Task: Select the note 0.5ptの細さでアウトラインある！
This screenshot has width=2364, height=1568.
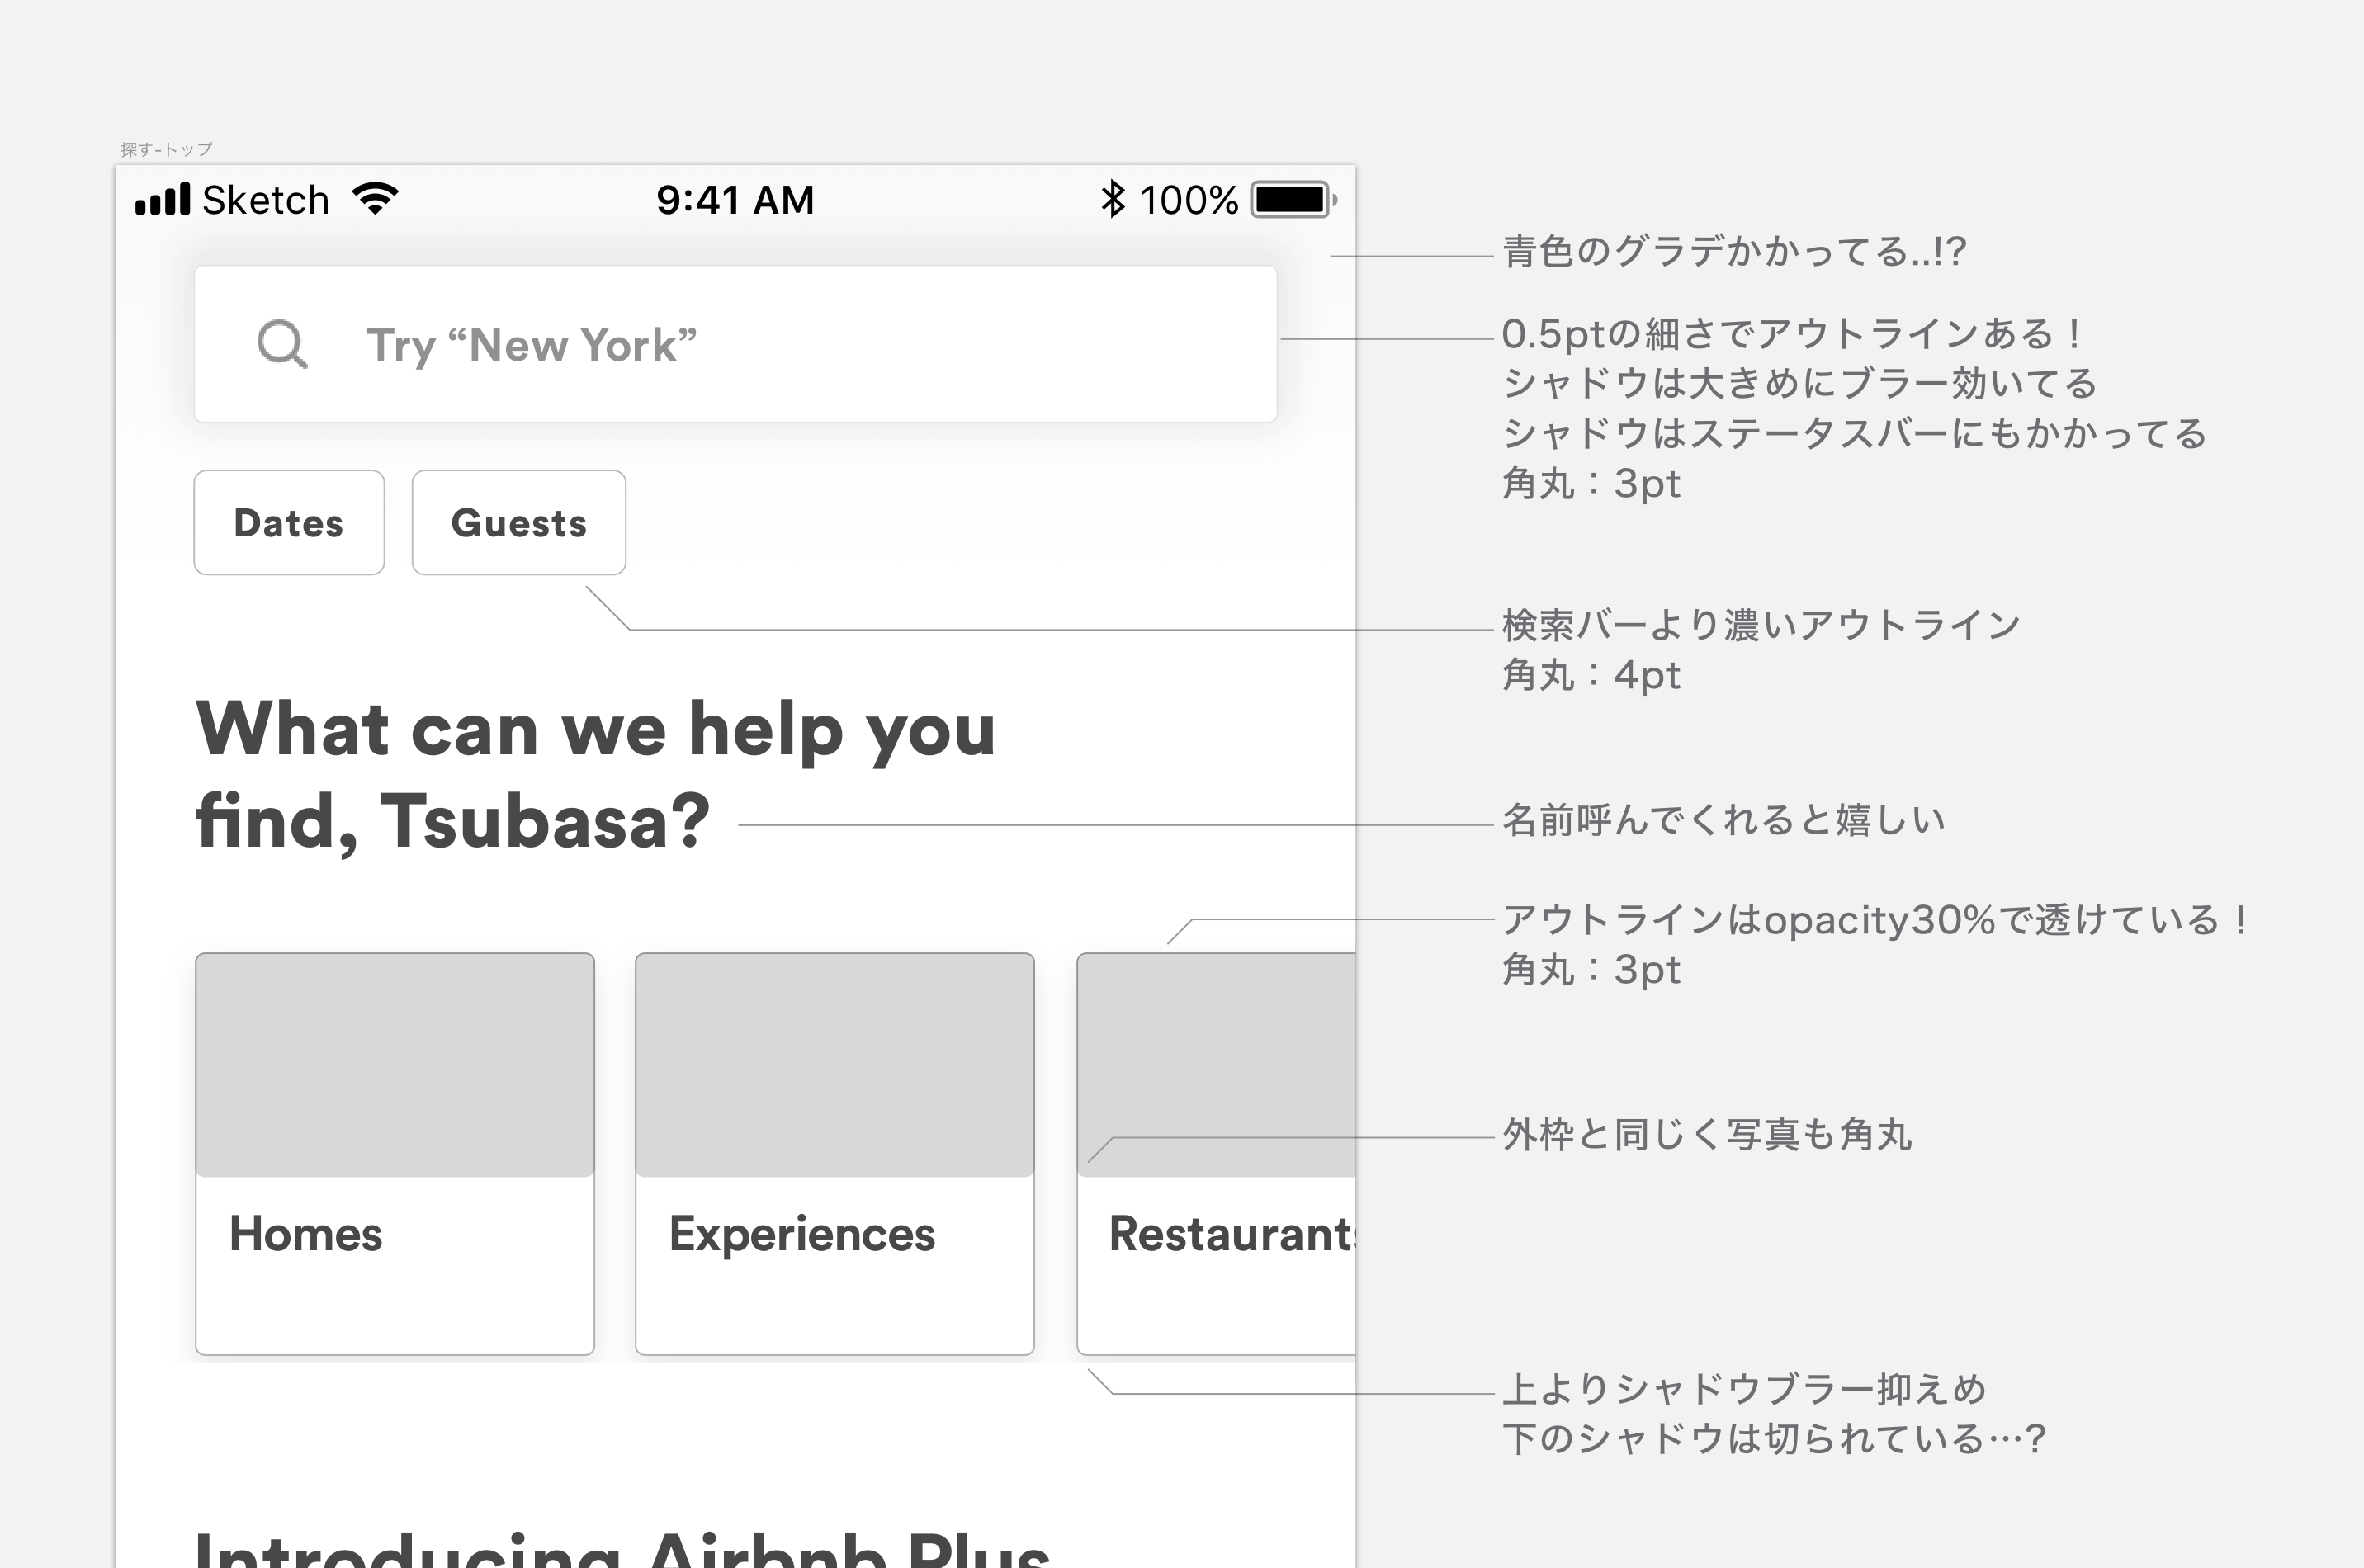Action: tap(1793, 334)
